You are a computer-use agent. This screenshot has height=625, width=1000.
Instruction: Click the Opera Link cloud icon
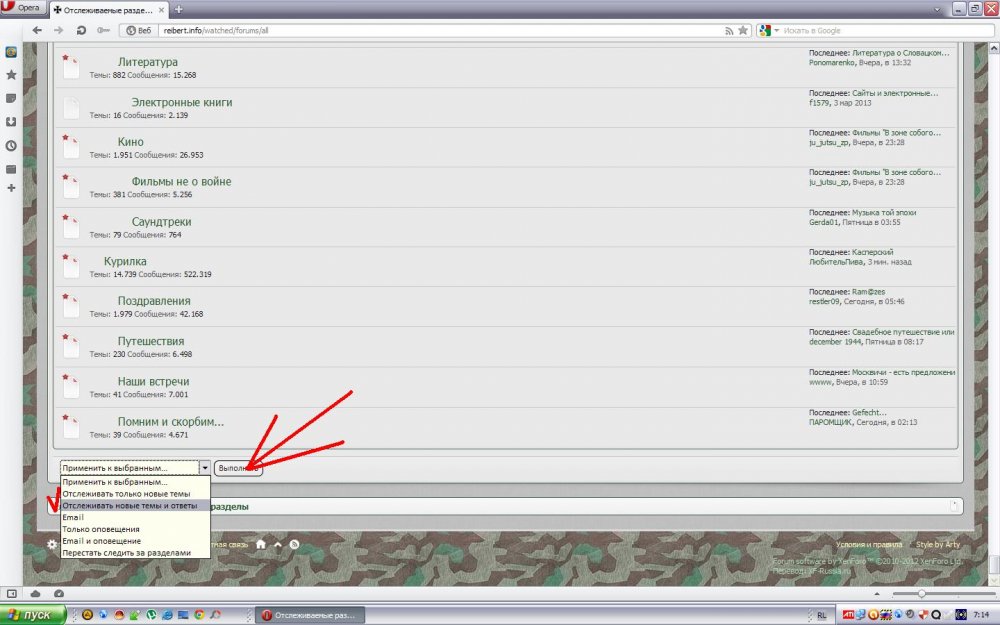[35, 593]
